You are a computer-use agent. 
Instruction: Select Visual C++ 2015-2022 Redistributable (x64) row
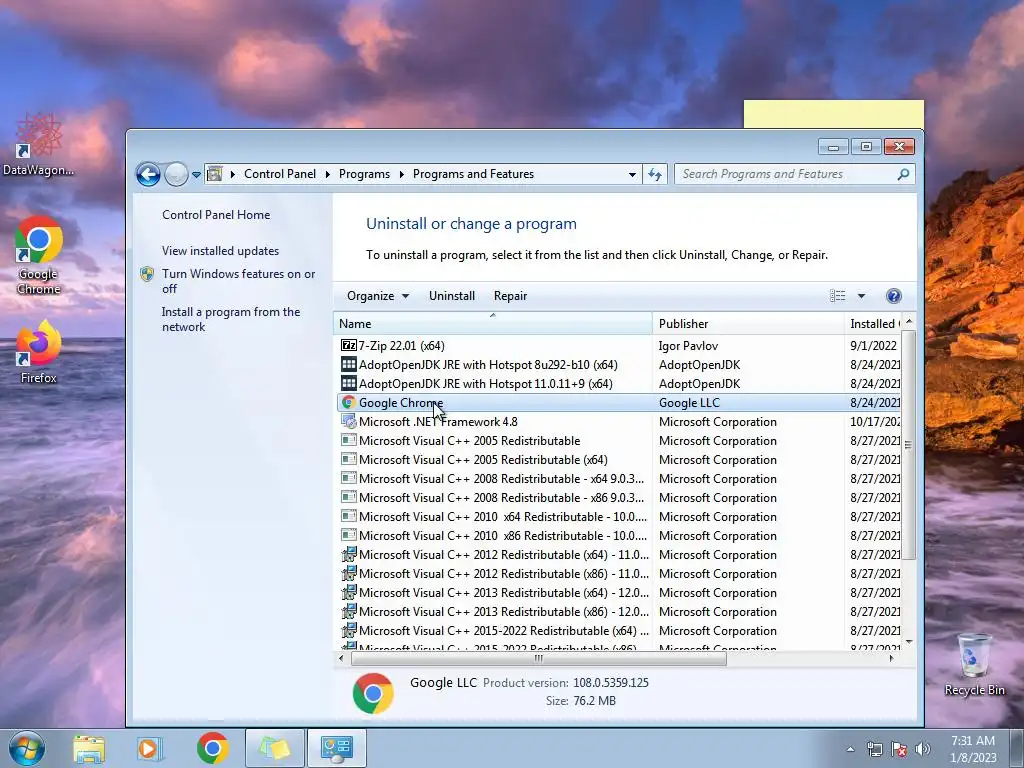point(619,631)
